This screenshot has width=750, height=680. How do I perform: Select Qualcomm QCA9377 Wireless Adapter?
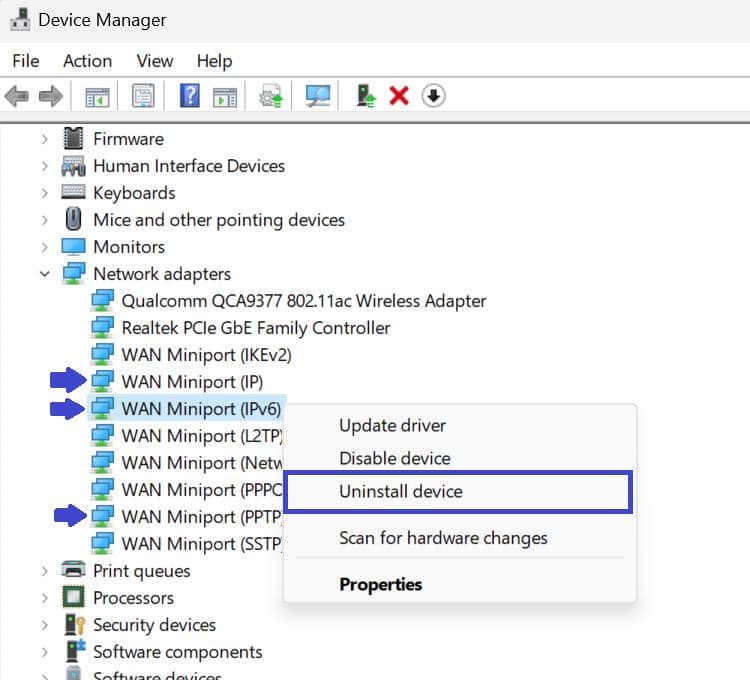(x=303, y=300)
